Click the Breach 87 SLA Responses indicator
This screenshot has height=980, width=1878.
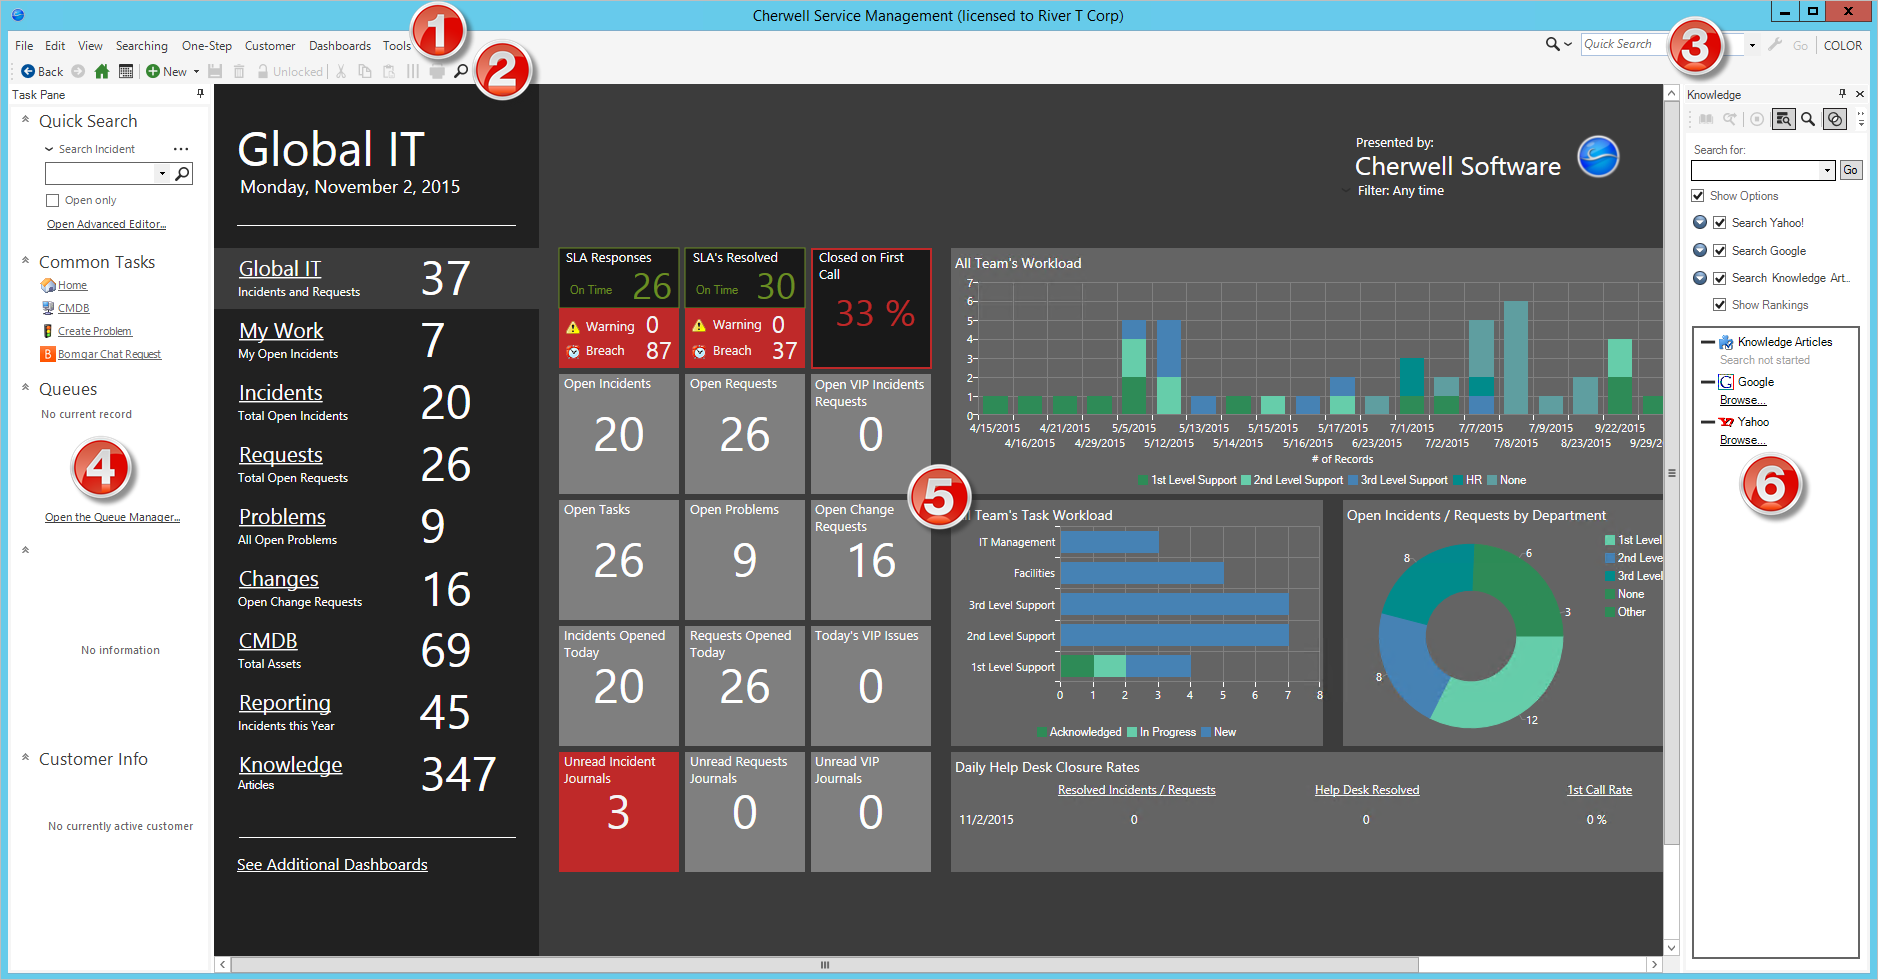point(619,351)
